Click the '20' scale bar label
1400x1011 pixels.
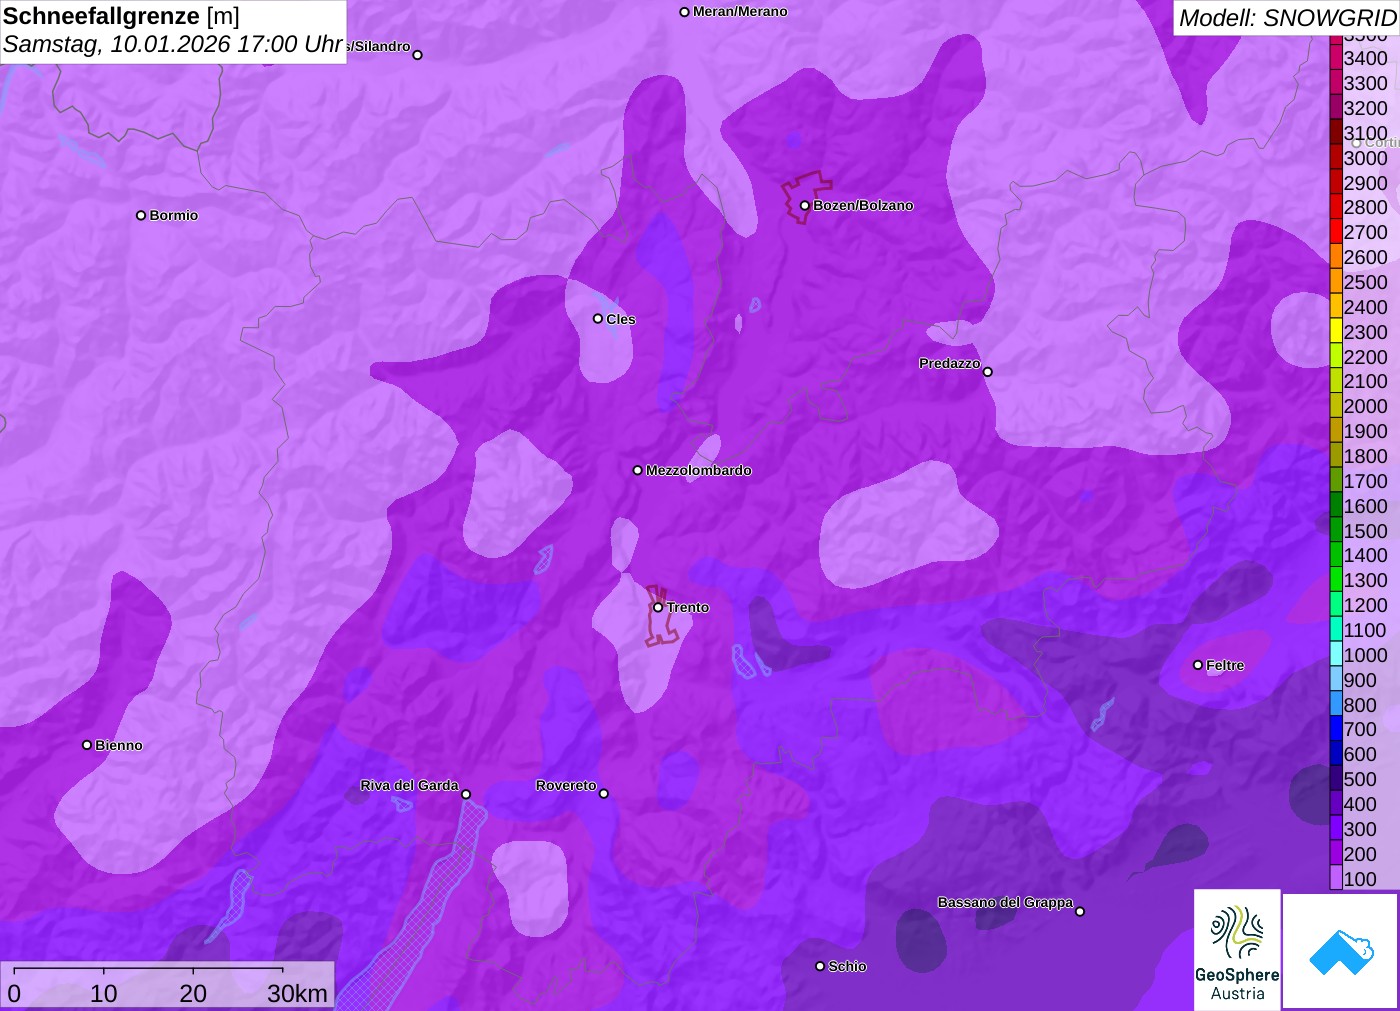point(193,994)
